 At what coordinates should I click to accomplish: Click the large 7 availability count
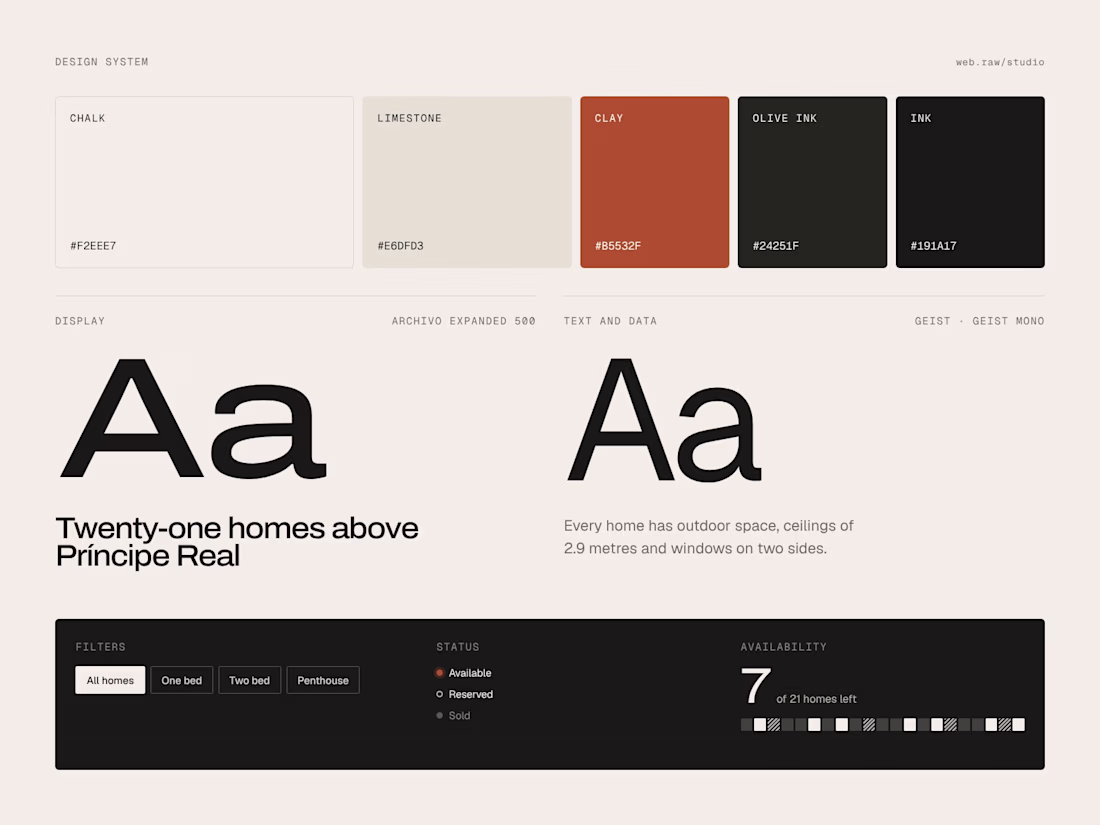coord(756,685)
